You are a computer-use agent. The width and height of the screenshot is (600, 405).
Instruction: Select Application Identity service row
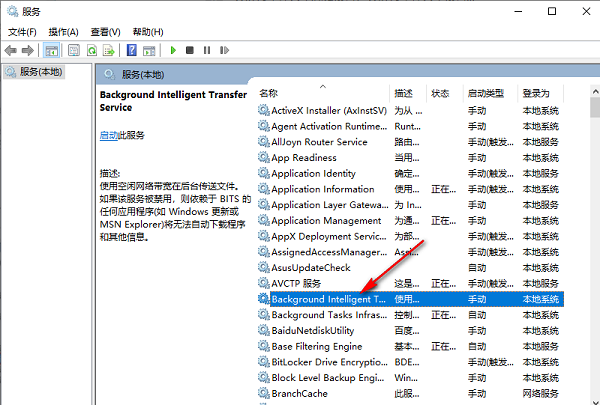tap(410, 173)
